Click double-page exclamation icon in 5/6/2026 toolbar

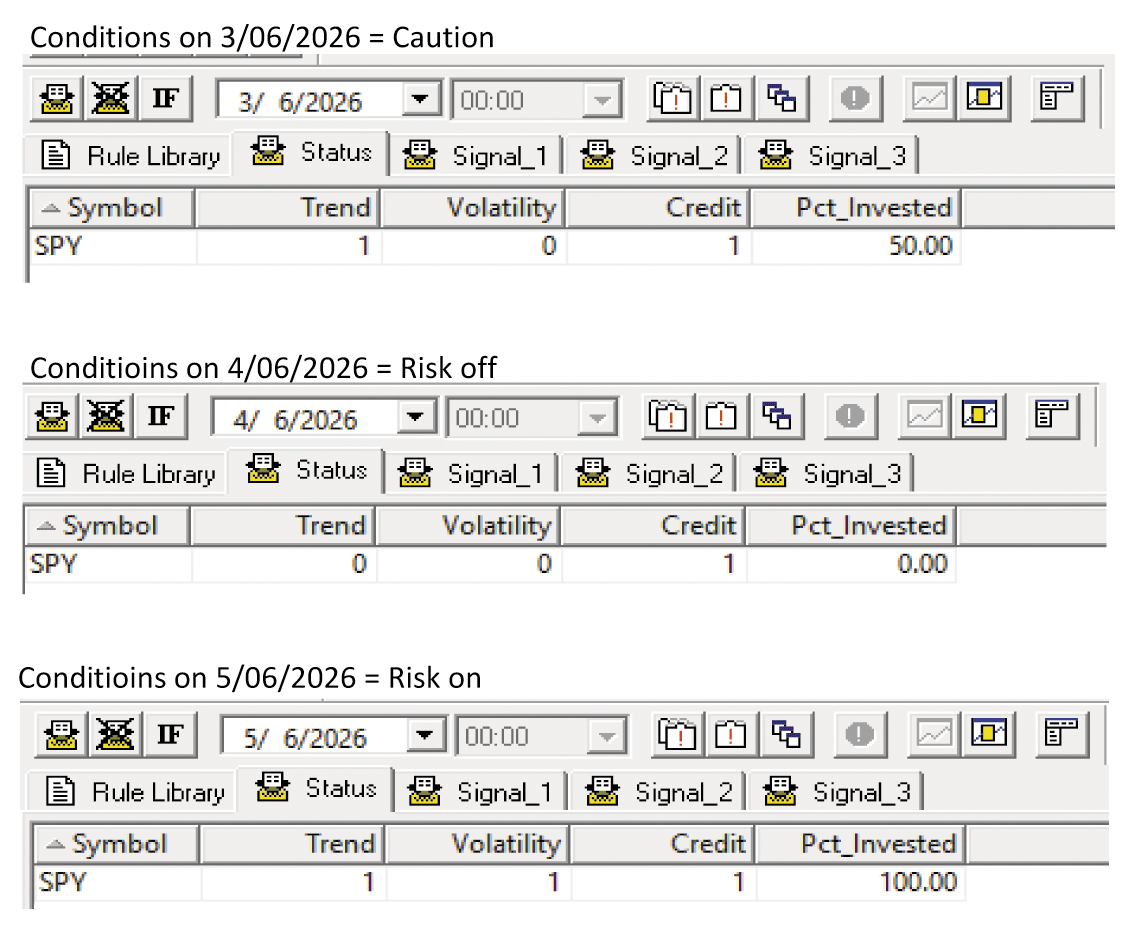tap(677, 734)
